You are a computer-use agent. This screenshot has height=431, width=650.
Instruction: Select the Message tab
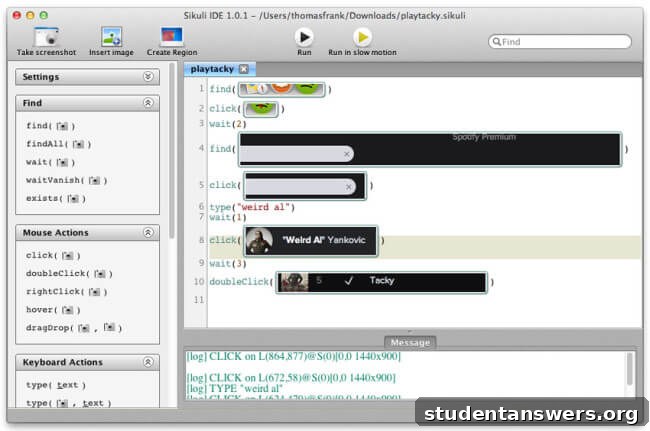coord(410,342)
